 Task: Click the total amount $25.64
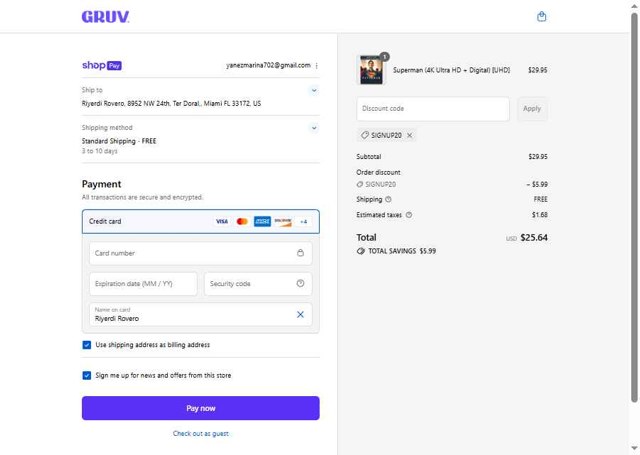[x=534, y=237]
